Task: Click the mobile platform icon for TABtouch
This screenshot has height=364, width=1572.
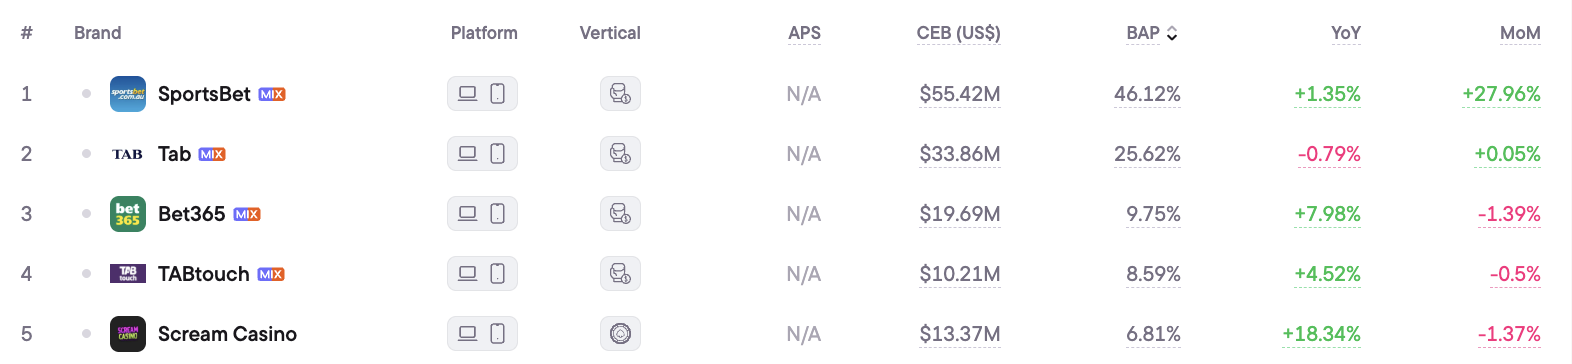Action: pyautogui.click(x=497, y=274)
